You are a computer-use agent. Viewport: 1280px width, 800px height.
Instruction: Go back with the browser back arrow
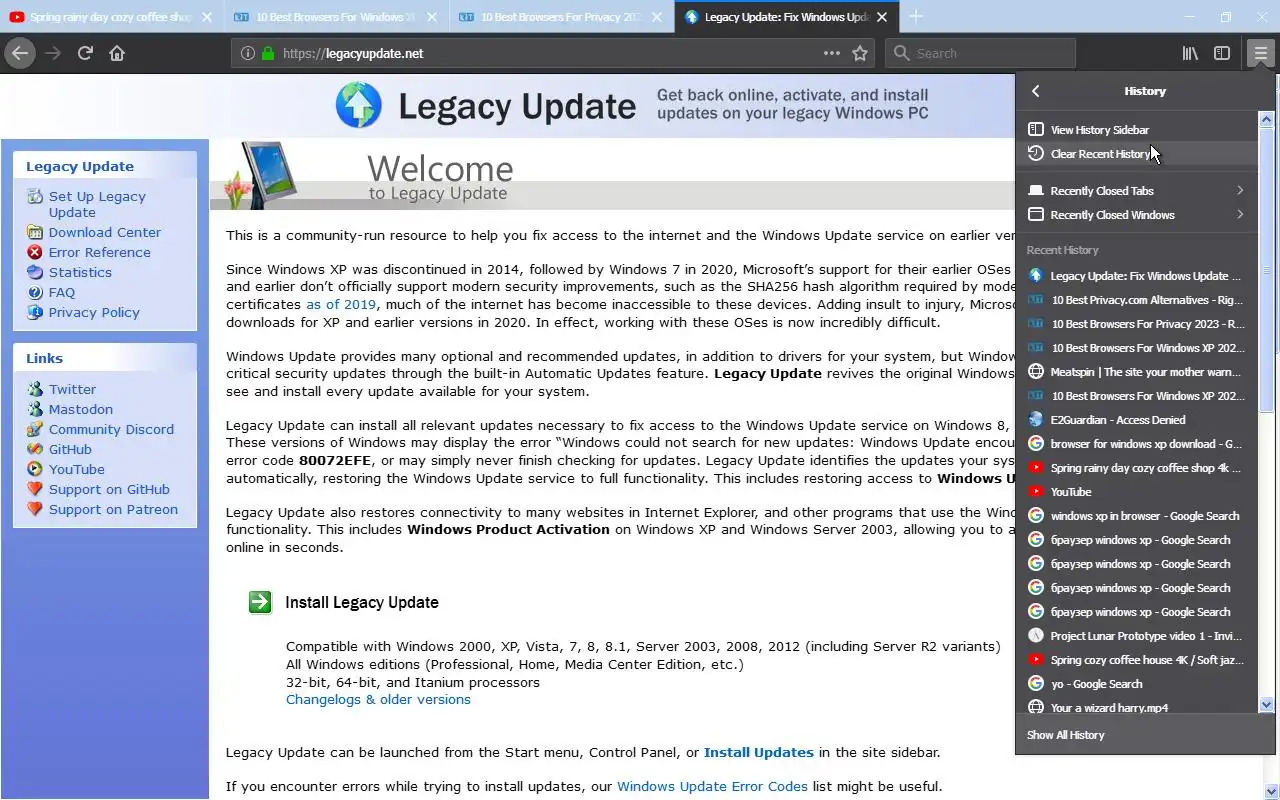pos(20,53)
